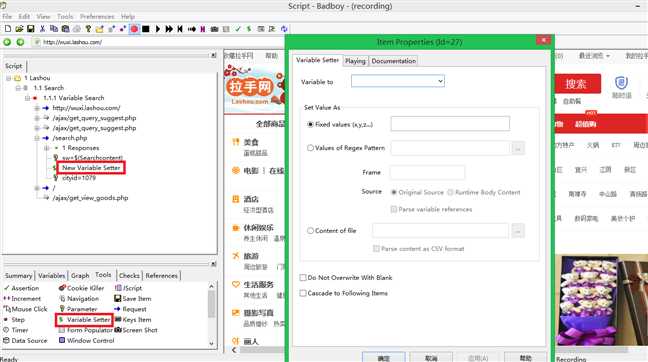Click in the Fixed values input field
This screenshot has width=648, height=362.
450,124
